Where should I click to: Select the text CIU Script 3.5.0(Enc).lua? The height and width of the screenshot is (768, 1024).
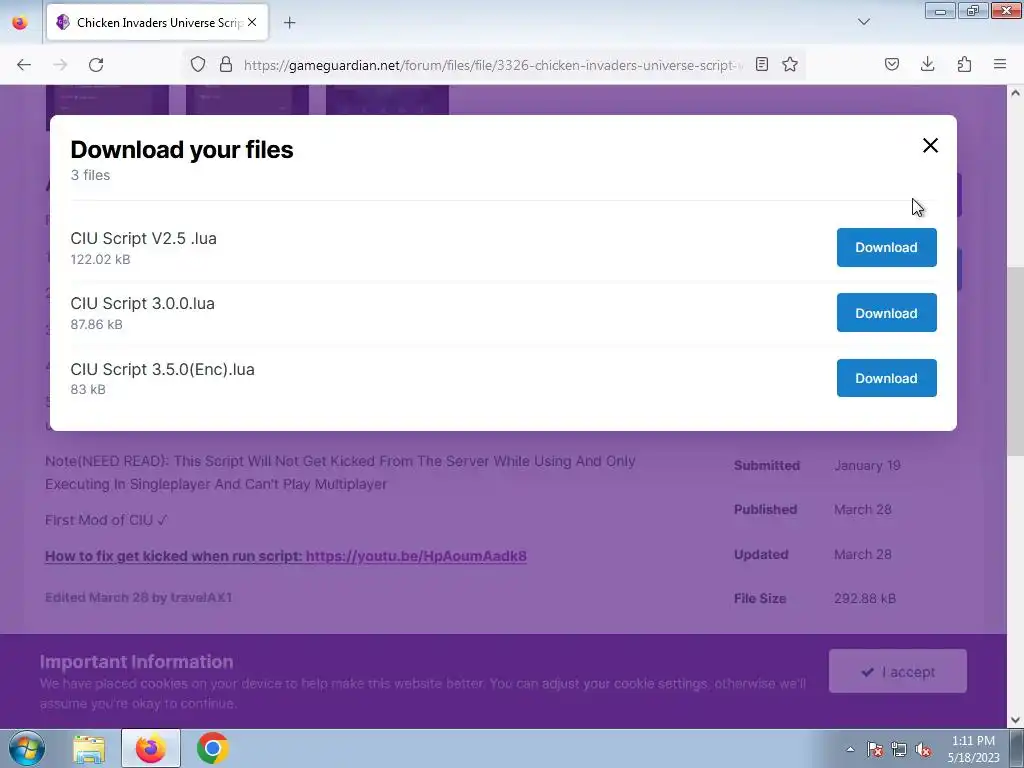[163, 369]
